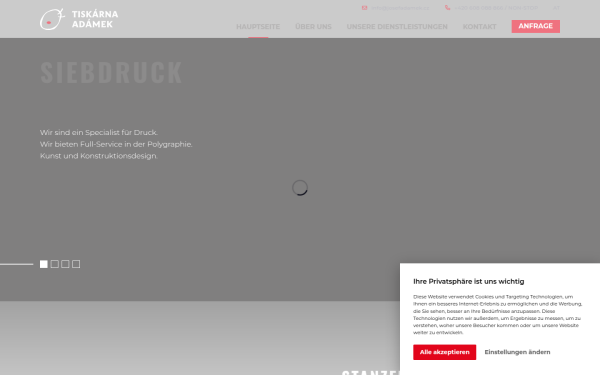600x375 pixels.
Task: Click the envelope email icon in header
Action: (x=364, y=8)
